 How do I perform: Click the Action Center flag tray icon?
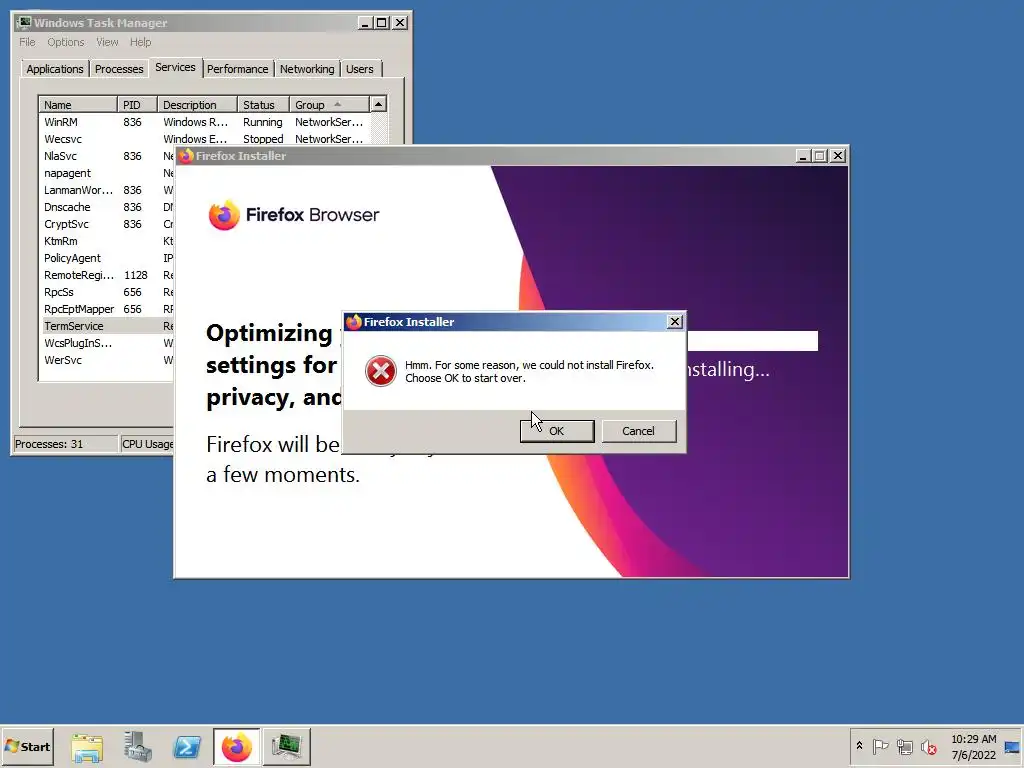click(880, 746)
